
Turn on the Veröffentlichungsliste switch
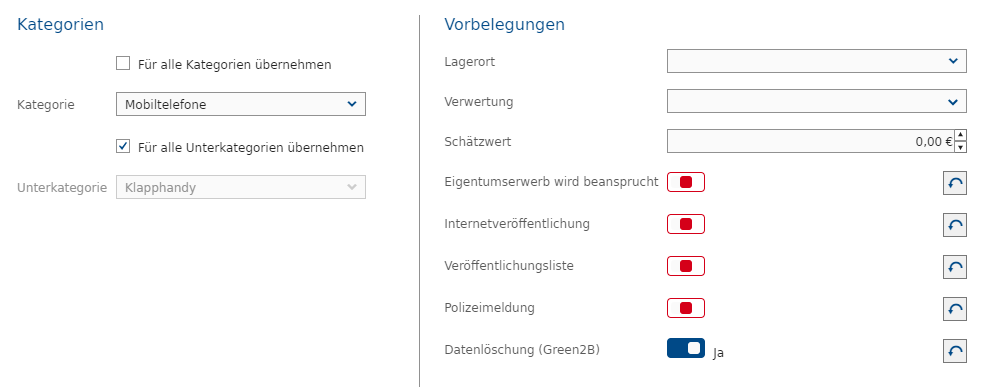[x=686, y=266]
